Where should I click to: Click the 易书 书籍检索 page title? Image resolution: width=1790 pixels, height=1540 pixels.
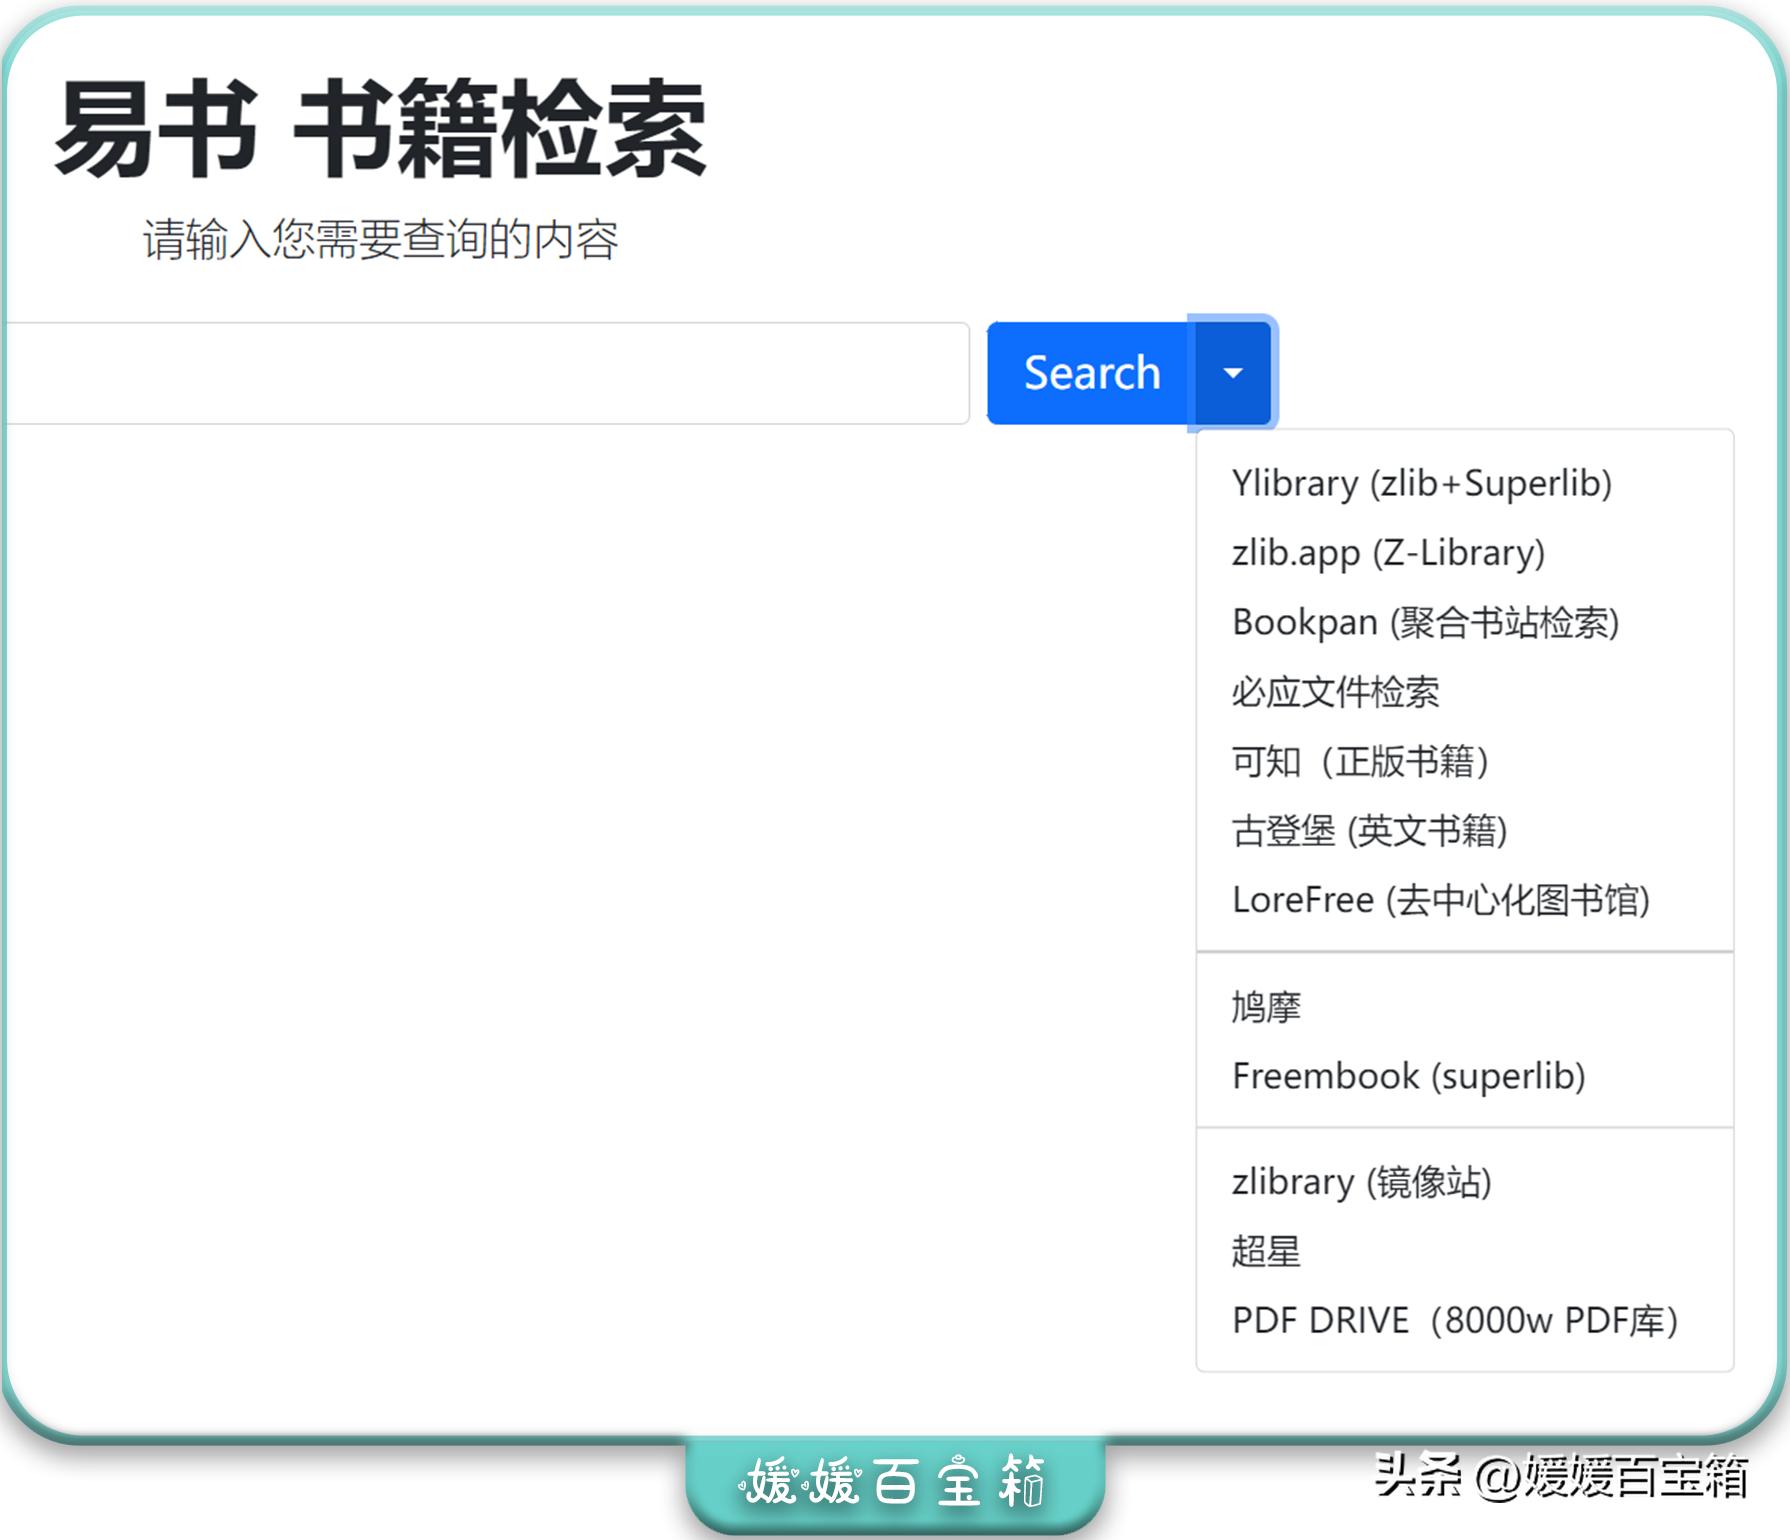point(380,131)
